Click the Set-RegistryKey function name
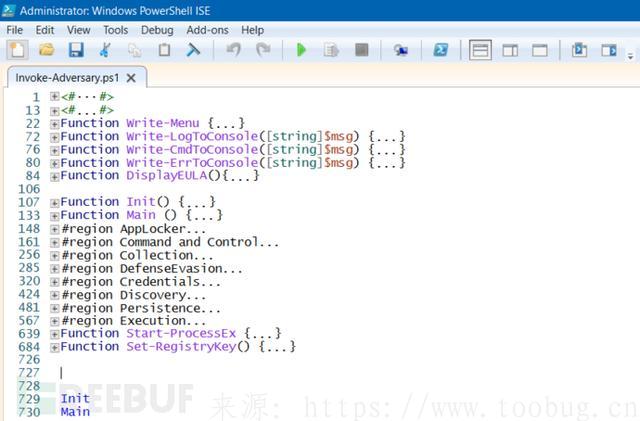 tap(181, 347)
